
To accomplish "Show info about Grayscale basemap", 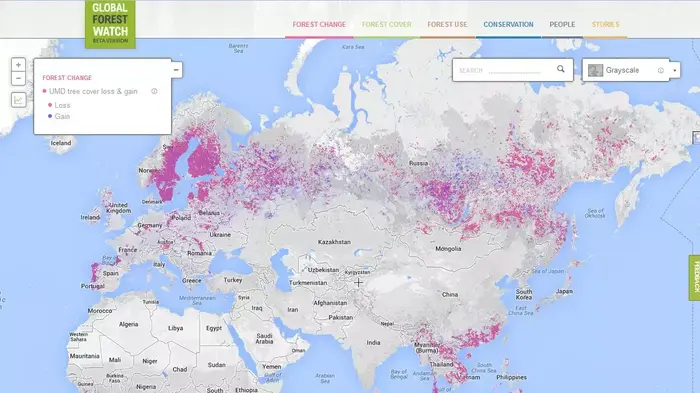I will pyautogui.click(x=661, y=70).
